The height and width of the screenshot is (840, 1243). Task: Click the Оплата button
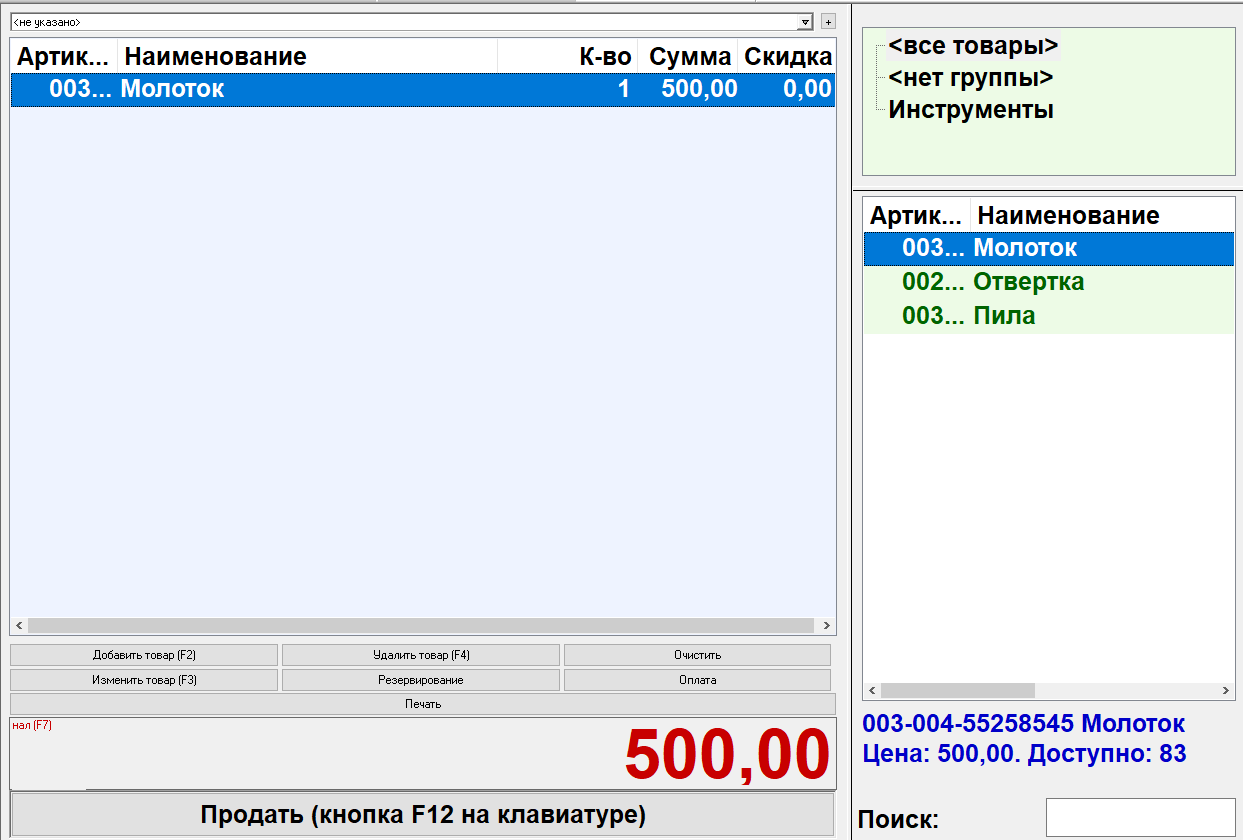pyautogui.click(x=697, y=680)
